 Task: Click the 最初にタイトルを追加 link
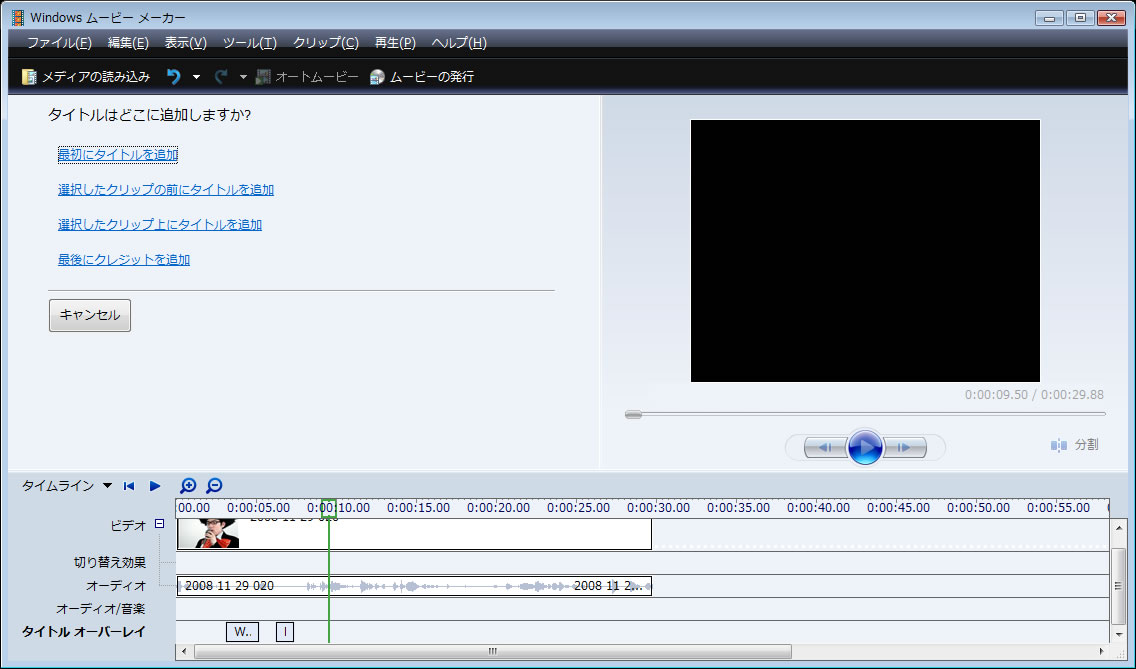pyautogui.click(x=118, y=154)
